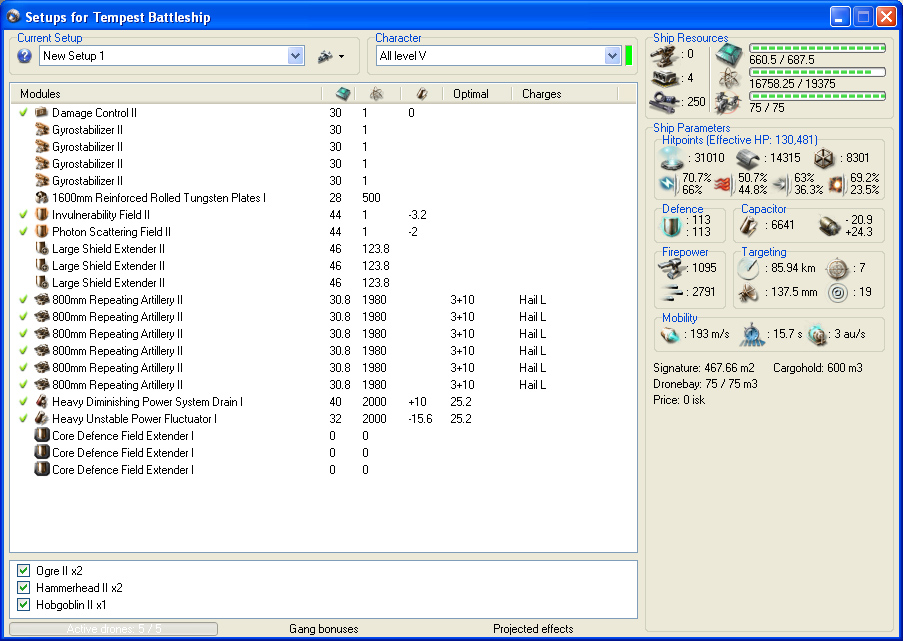
Task: Click the align time icon in Mobility
Action: [751, 336]
